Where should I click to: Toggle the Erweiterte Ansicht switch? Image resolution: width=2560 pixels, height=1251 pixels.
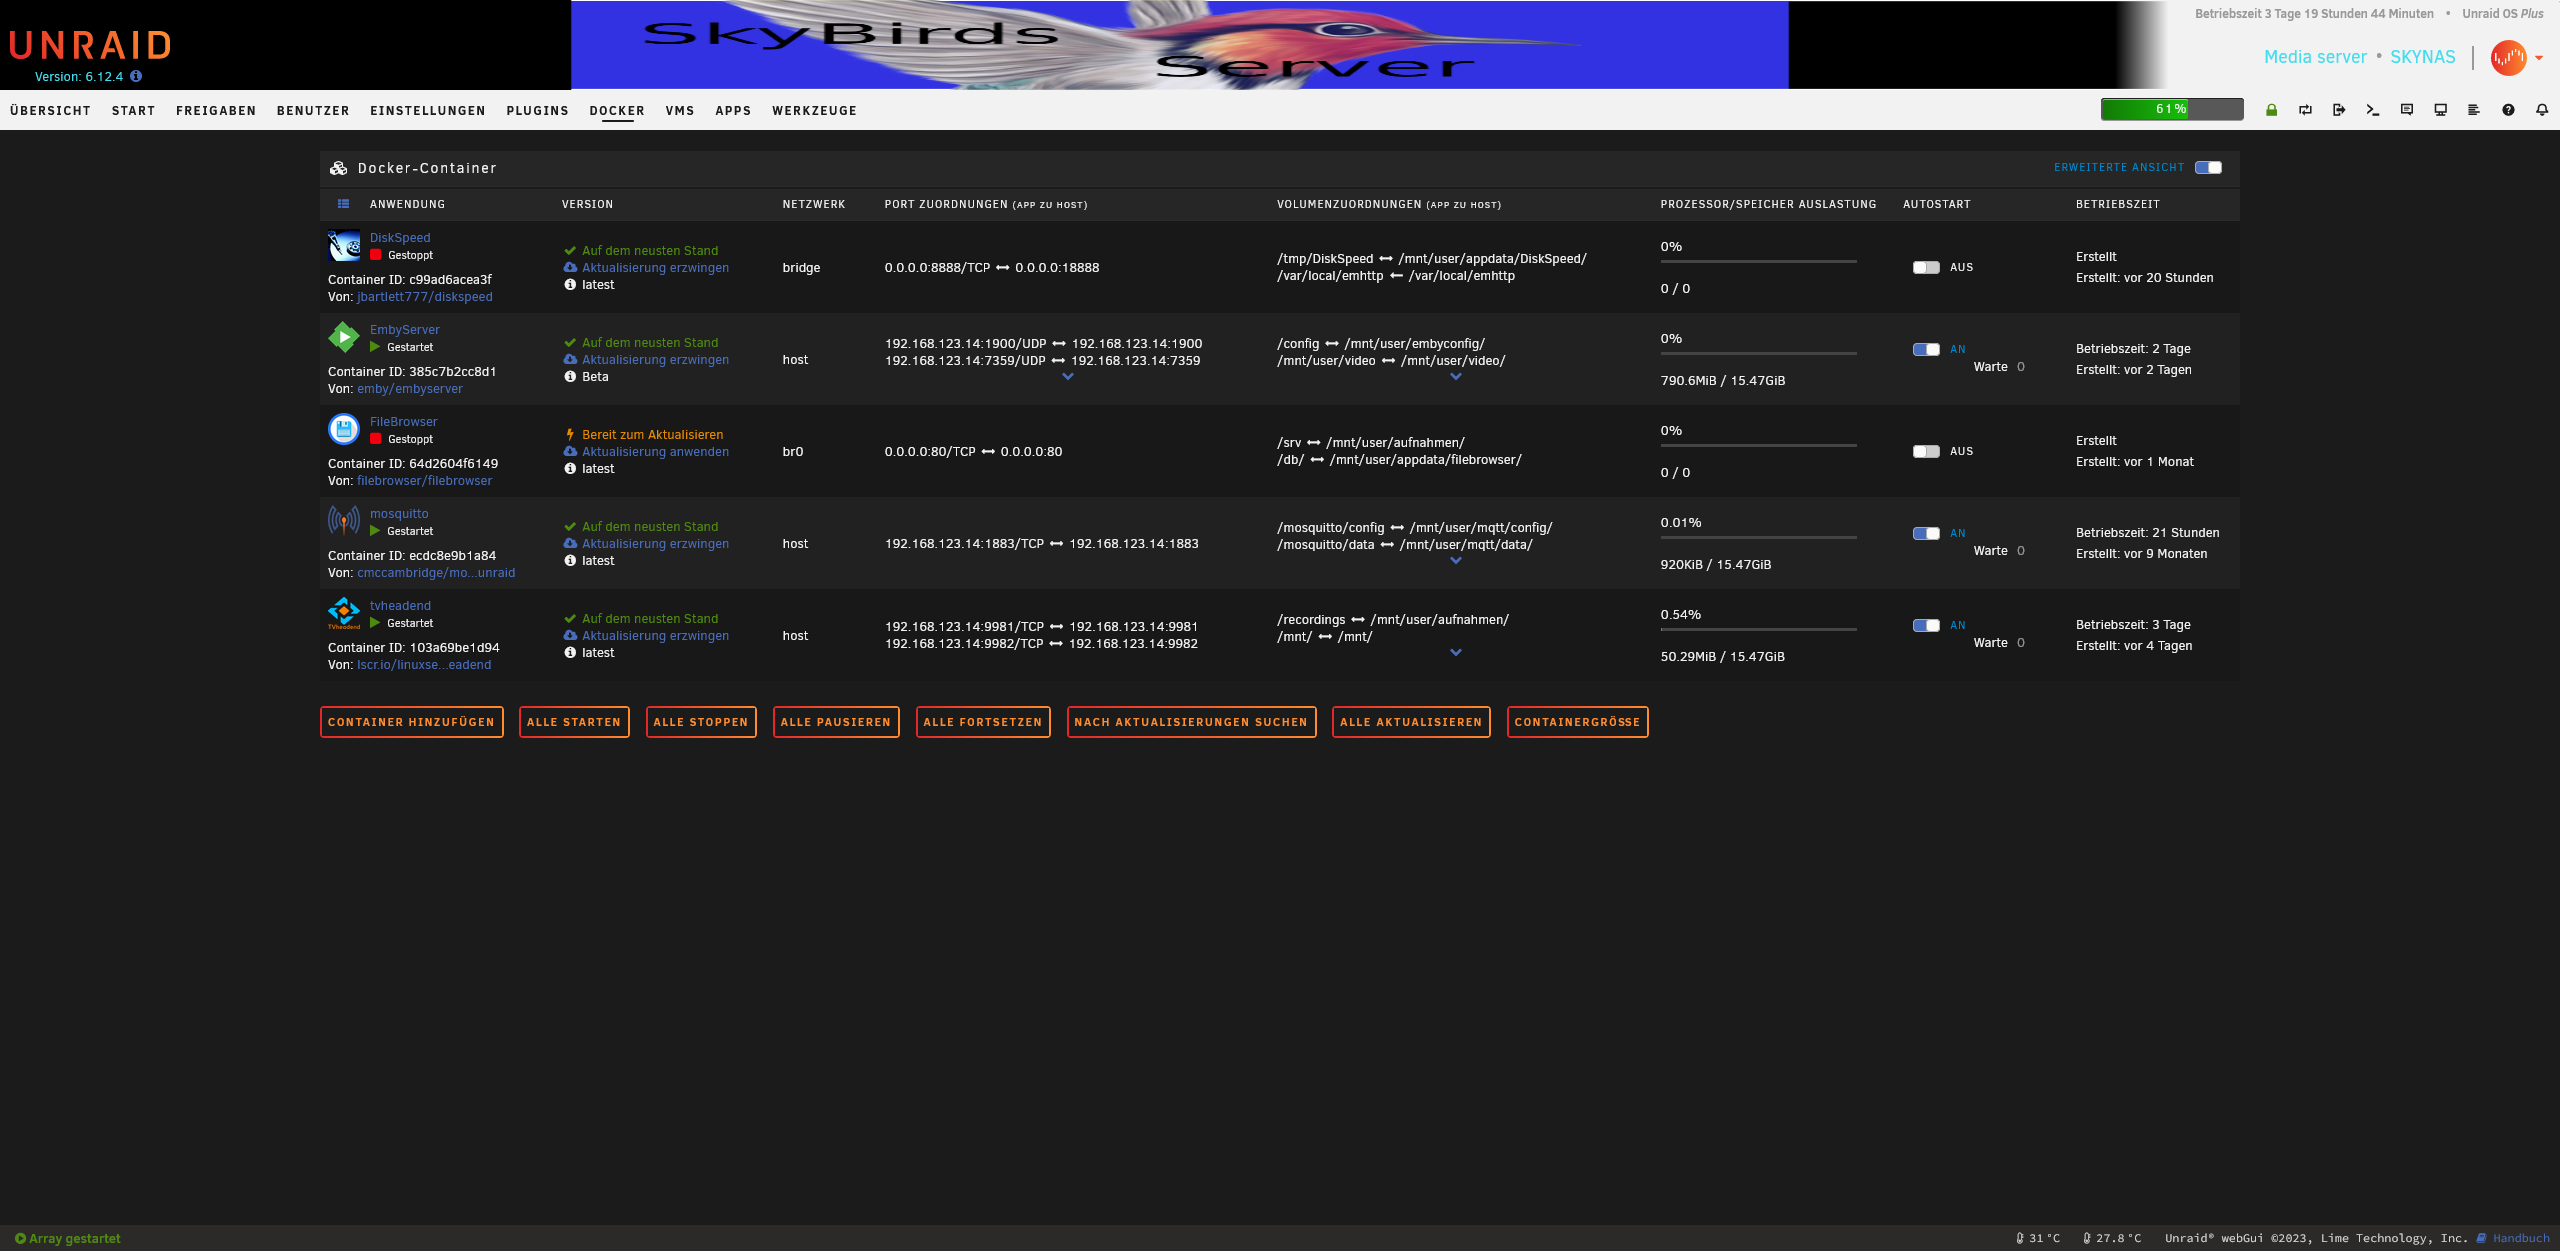pyautogui.click(x=2208, y=168)
